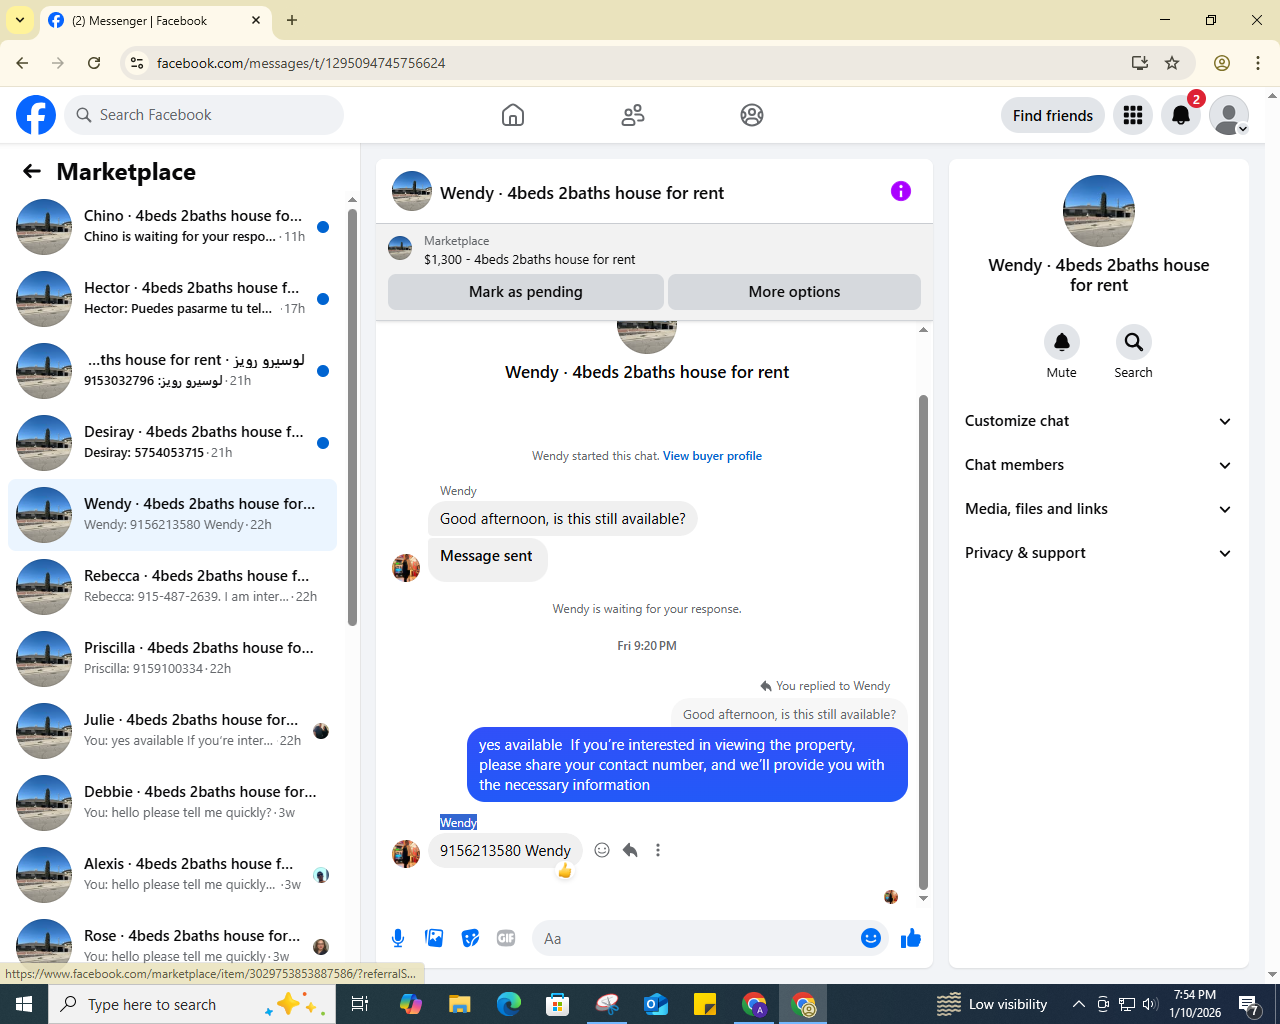Open View buyer profile link
Viewport: 1280px width, 1024px height.
[712, 456]
